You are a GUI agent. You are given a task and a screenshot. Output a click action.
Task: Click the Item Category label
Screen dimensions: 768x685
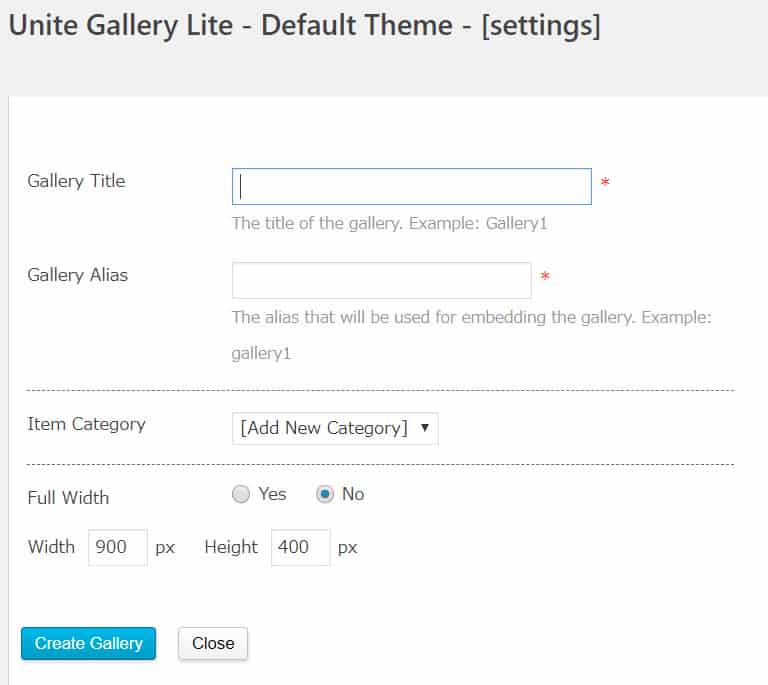[x=86, y=425]
